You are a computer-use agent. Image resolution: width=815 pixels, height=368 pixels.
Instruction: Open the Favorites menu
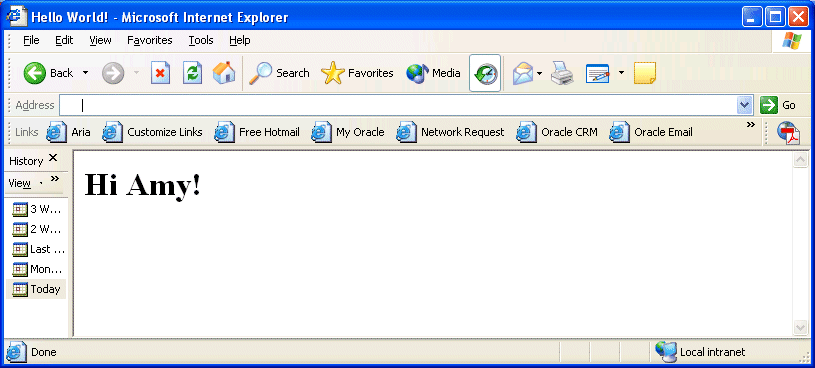(x=150, y=40)
